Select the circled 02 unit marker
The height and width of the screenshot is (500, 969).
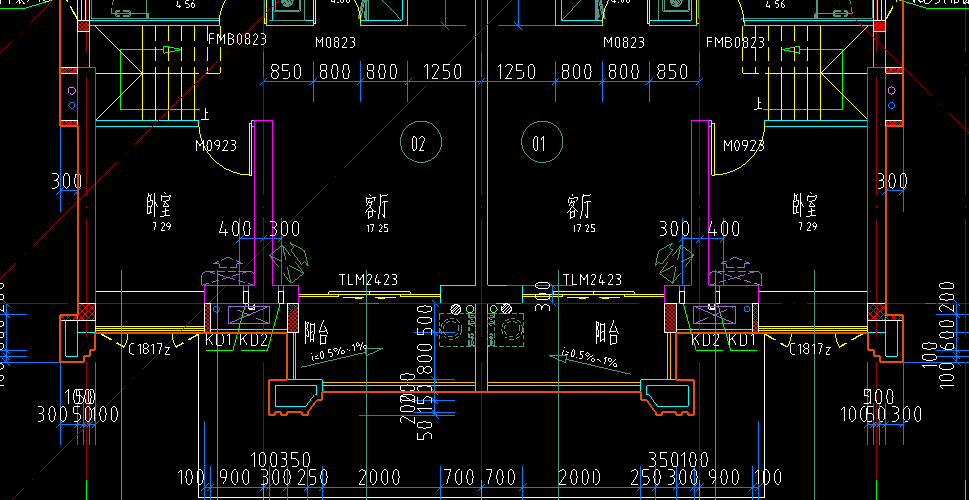tap(421, 143)
